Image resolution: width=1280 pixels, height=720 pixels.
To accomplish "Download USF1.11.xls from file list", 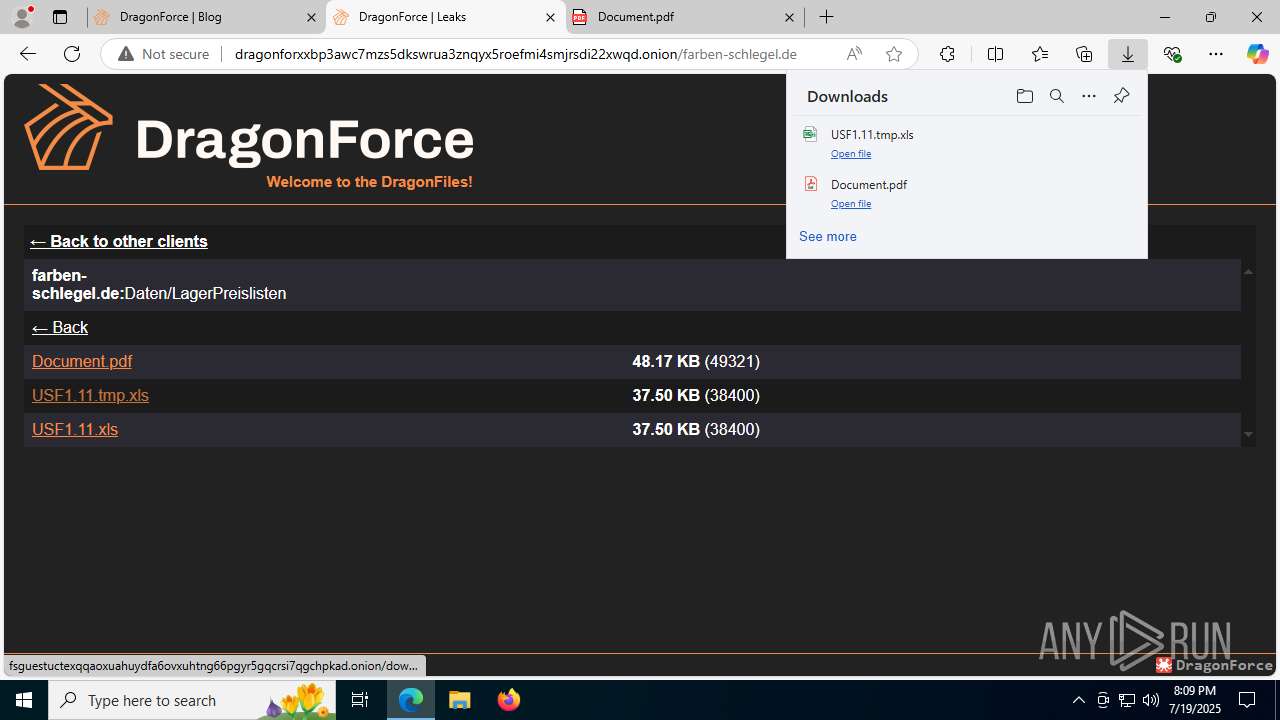I will pos(75,429).
